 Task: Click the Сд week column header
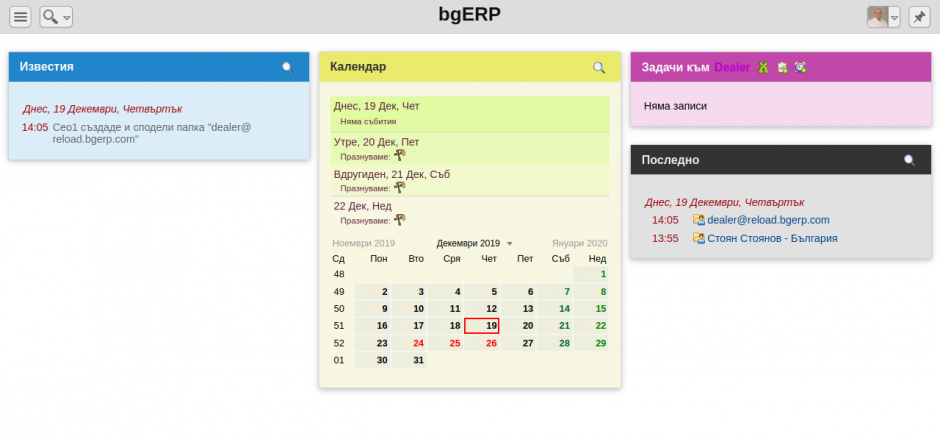(339, 259)
